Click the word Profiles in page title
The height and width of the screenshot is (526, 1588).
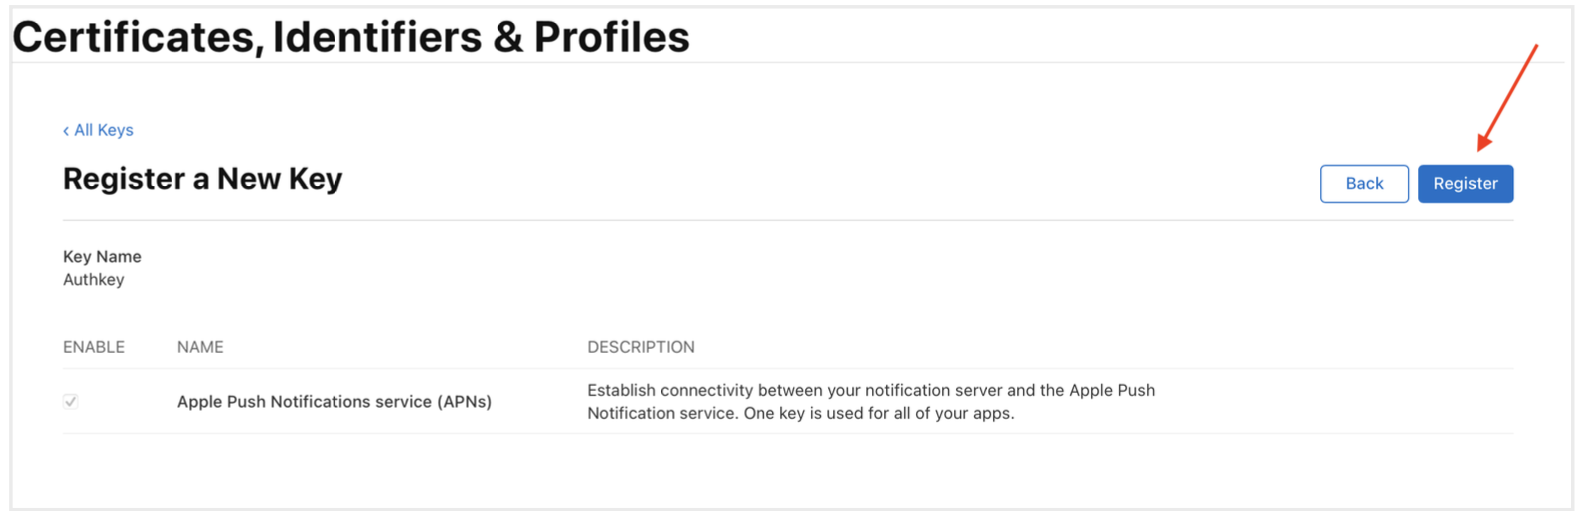pos(611,38)
